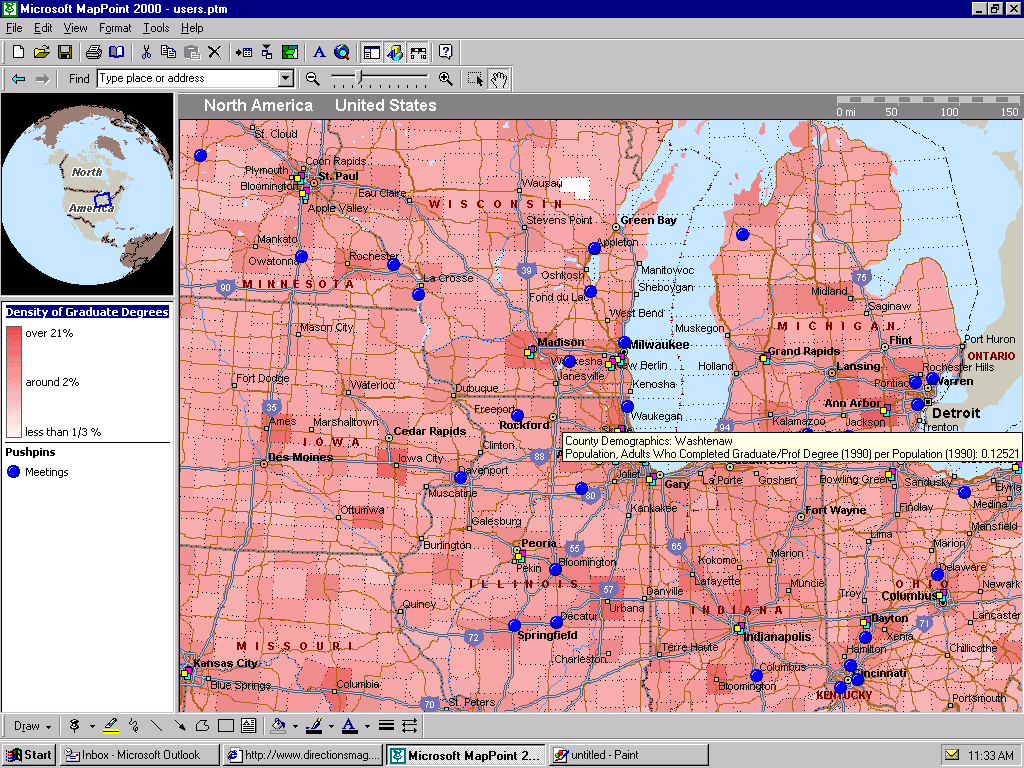Enable the Select rectangle pointer tool

(x=475, y=78)
